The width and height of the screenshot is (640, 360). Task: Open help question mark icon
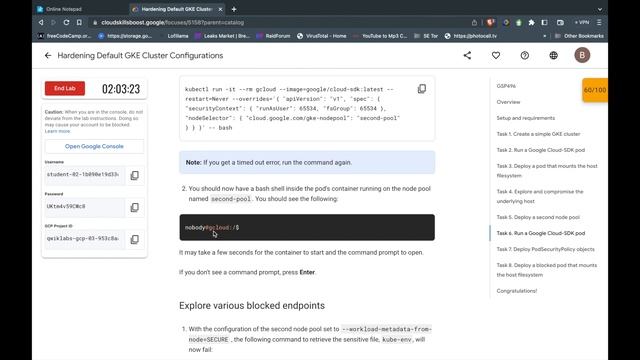[525, 56]
